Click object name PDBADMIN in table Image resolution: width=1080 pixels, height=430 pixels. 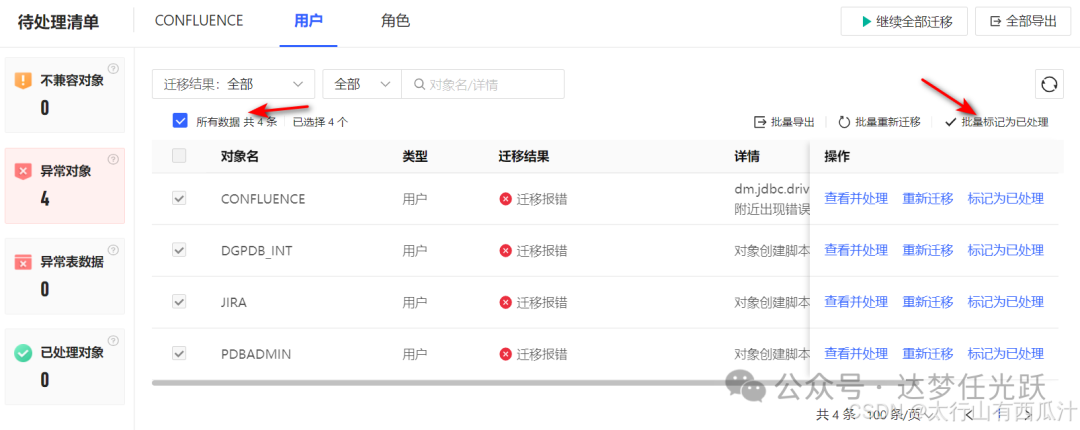pyautogui.click(x=256, y=354)
